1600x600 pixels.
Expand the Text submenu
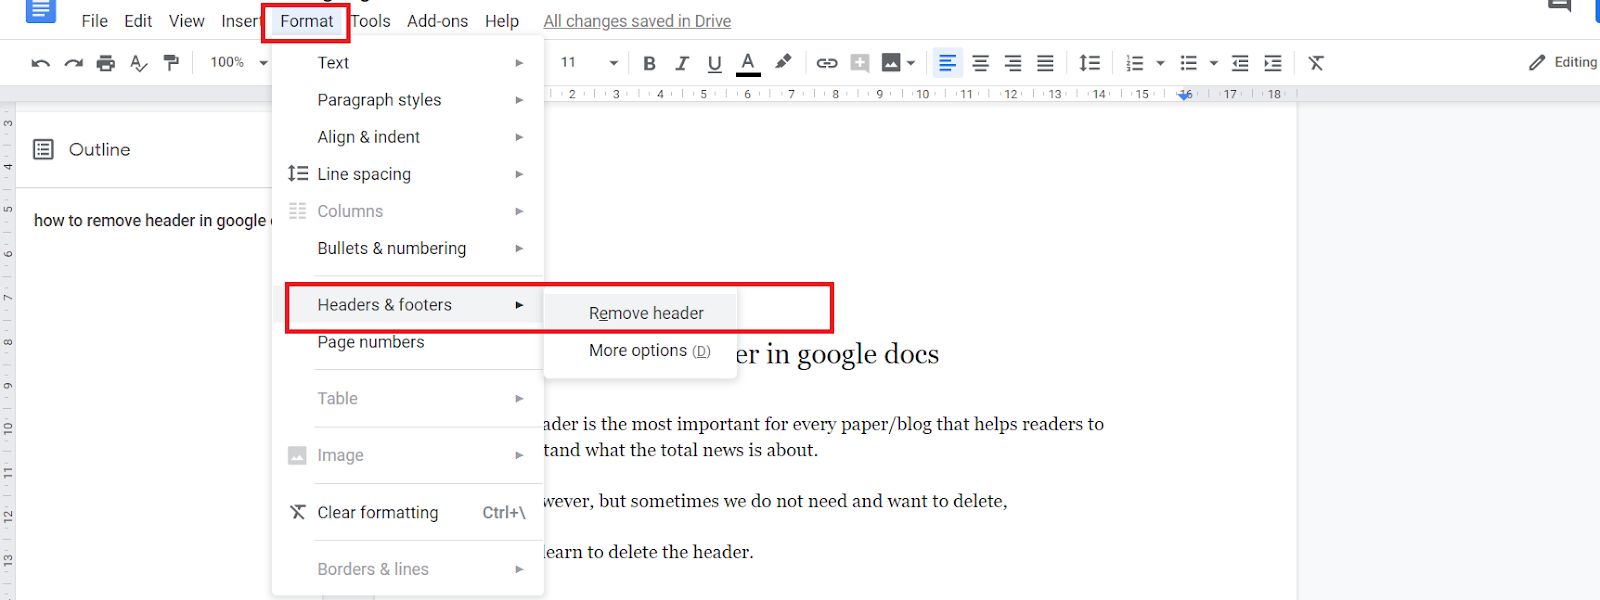pos(408,63)
